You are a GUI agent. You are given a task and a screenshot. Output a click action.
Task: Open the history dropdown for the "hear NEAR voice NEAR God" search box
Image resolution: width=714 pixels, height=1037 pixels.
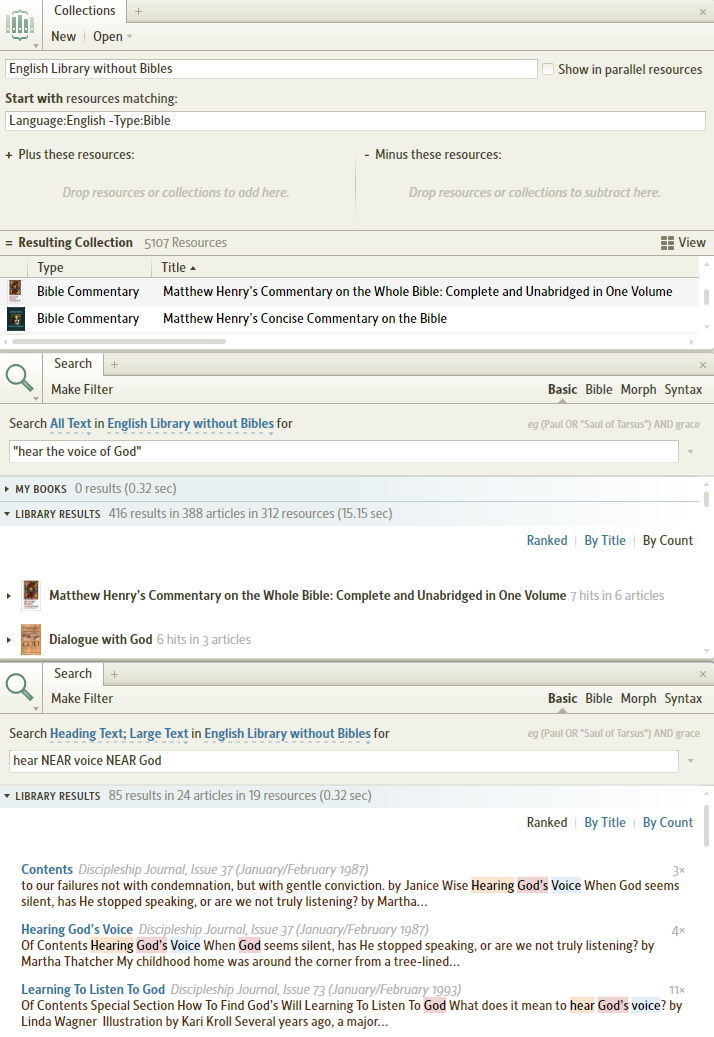point(690,761)
